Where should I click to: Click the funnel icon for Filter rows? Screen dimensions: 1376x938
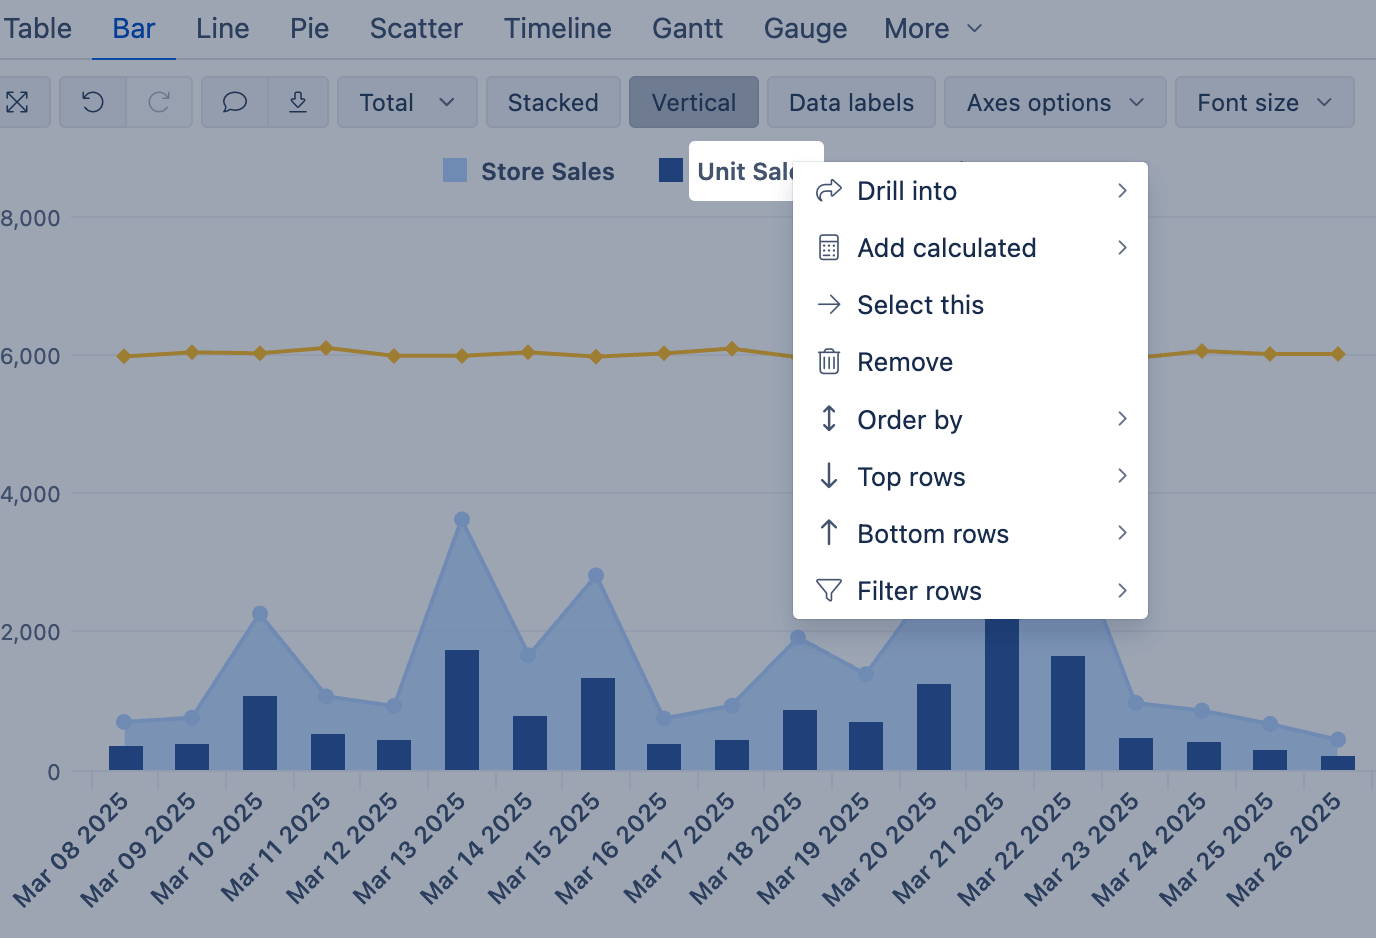(829, 591)
